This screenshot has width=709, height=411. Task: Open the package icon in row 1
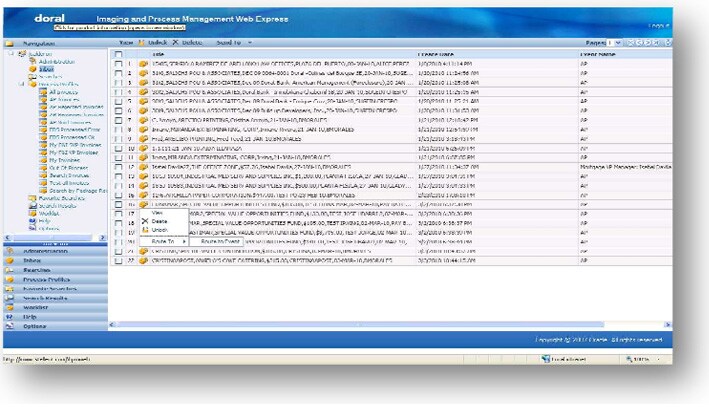point(143,64)
